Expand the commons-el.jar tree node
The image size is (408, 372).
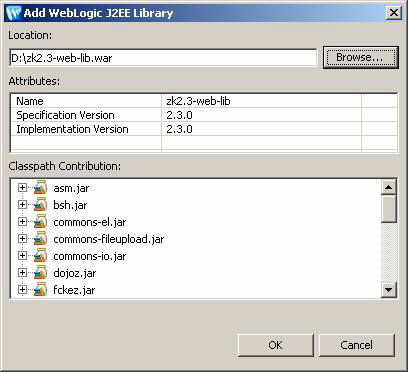(x=22, y=221)
